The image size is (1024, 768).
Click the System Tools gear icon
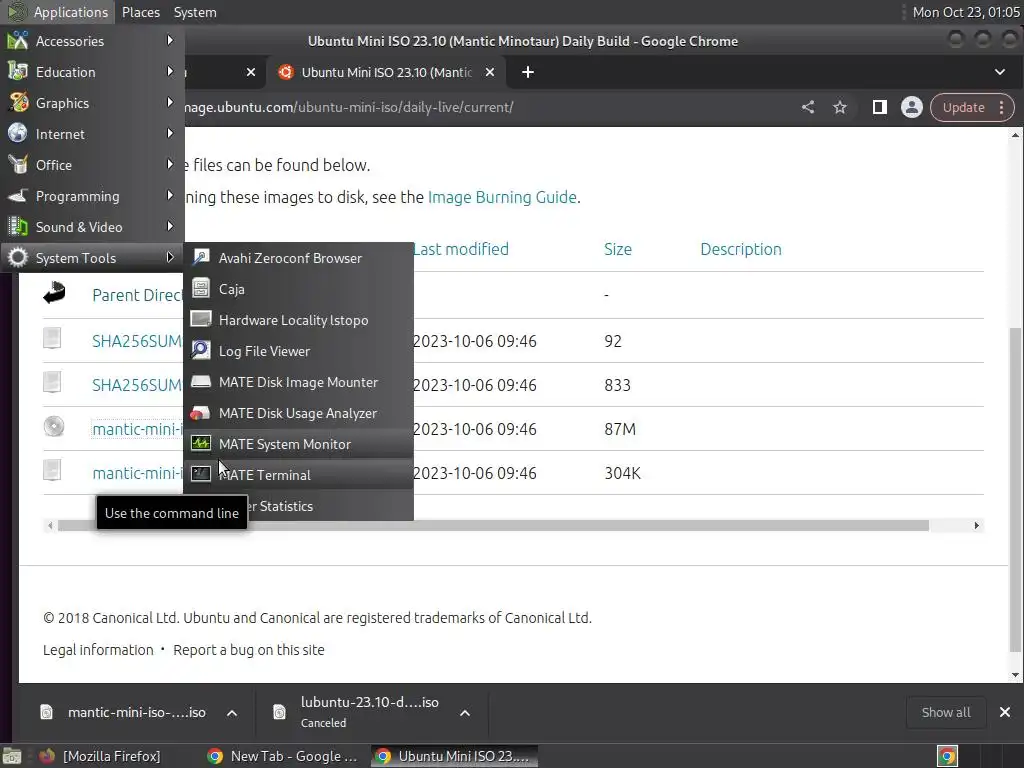(18, 258)
